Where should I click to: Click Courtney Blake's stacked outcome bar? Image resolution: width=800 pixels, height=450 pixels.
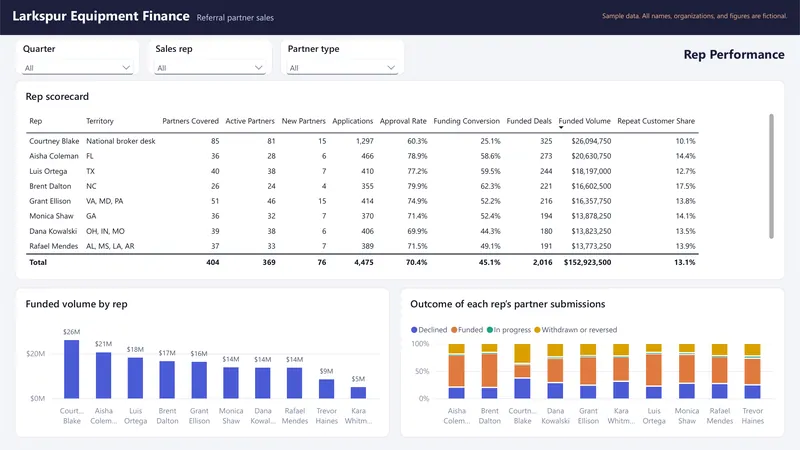point(522,371)
